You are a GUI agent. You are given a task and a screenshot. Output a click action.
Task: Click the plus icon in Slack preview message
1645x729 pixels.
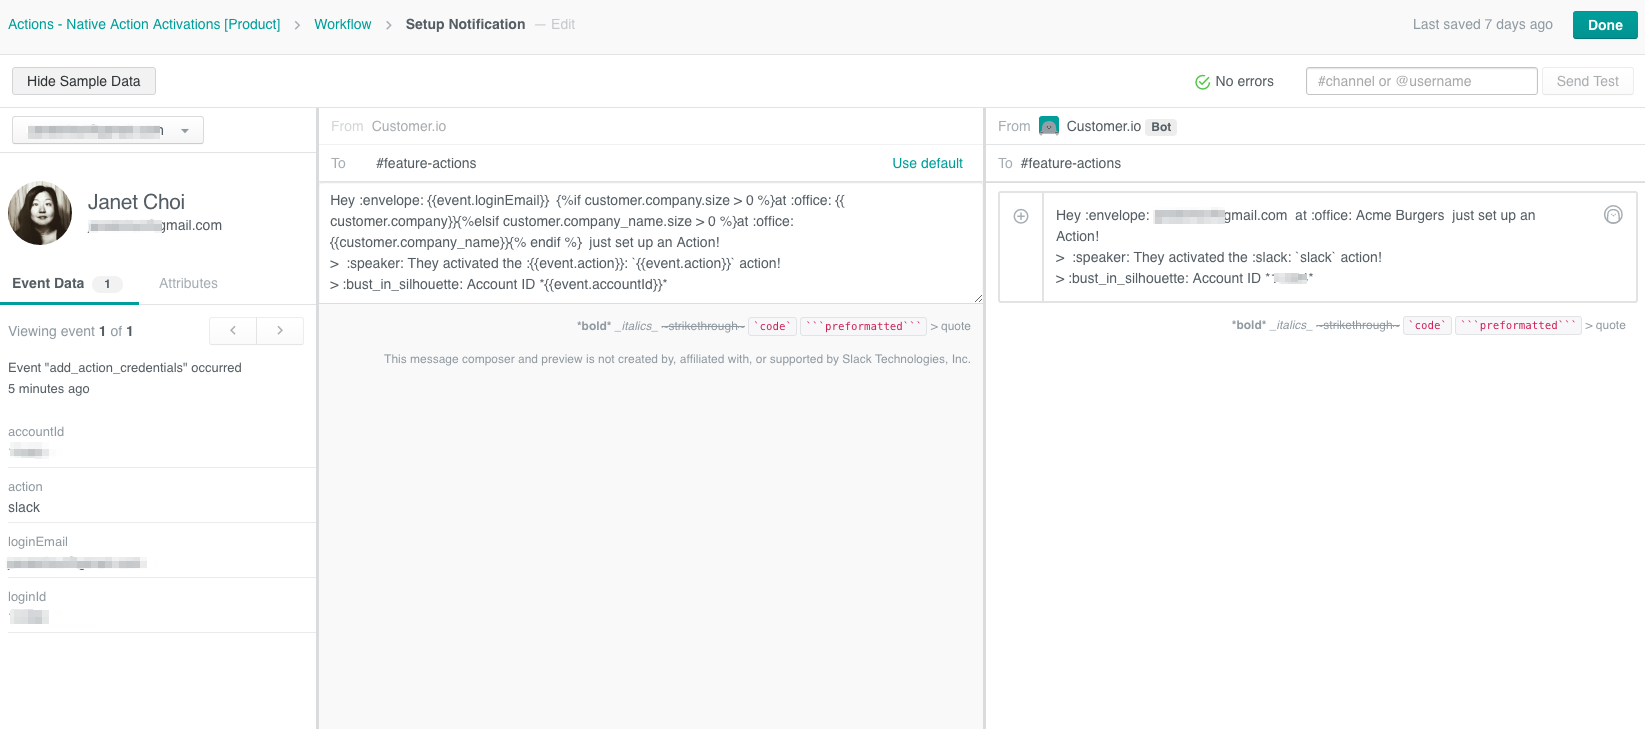1021,216
